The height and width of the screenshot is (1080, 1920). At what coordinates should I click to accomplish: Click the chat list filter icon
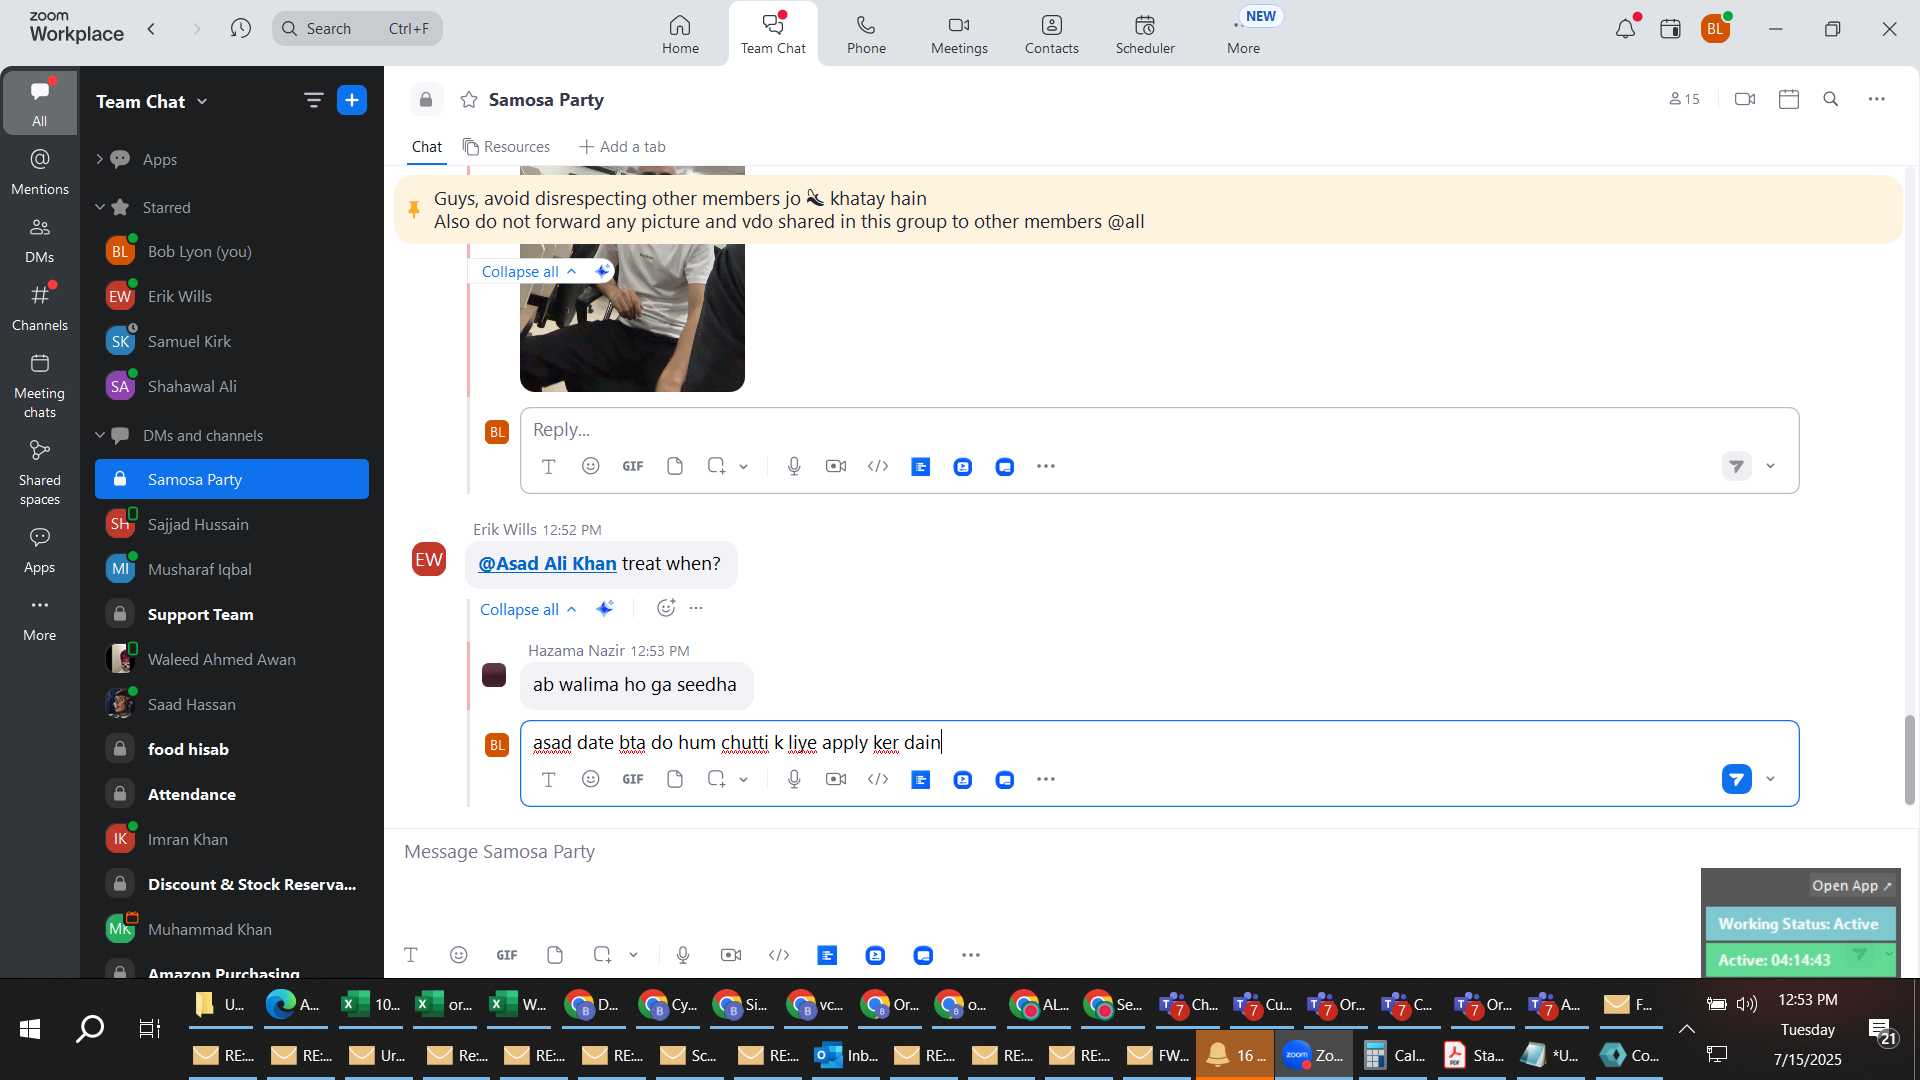point(314,100)
